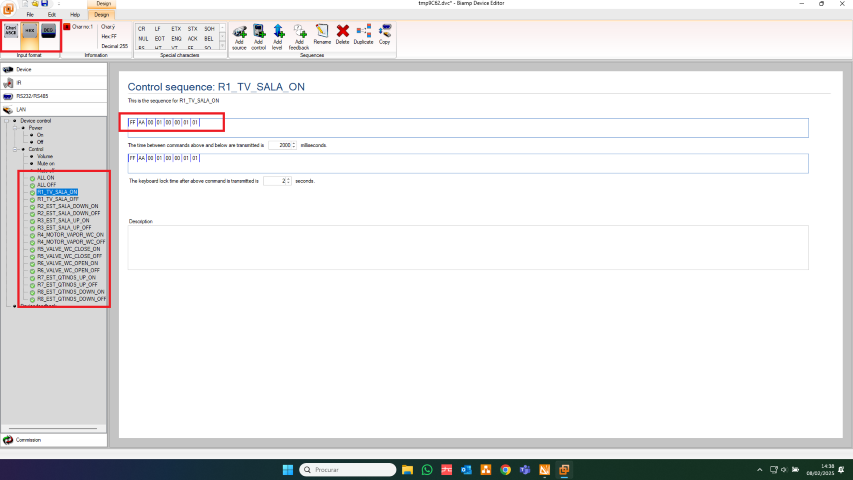This screenshot has height=480, width=853.
Task: Click the Add level icon
Action: click(x=278, y=35)
